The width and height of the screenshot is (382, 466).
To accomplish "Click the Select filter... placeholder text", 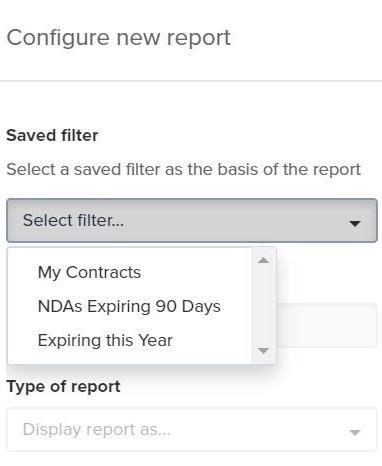I will point(73,220).
